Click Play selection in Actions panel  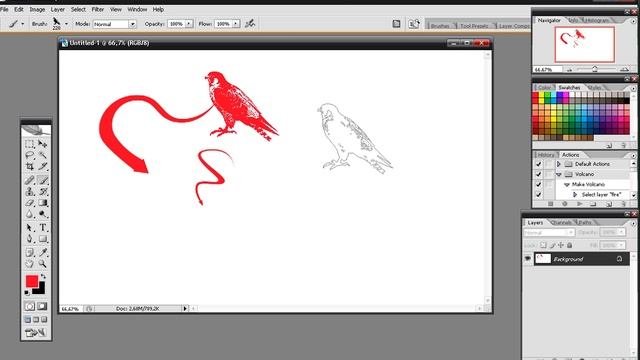pos(580,204)
